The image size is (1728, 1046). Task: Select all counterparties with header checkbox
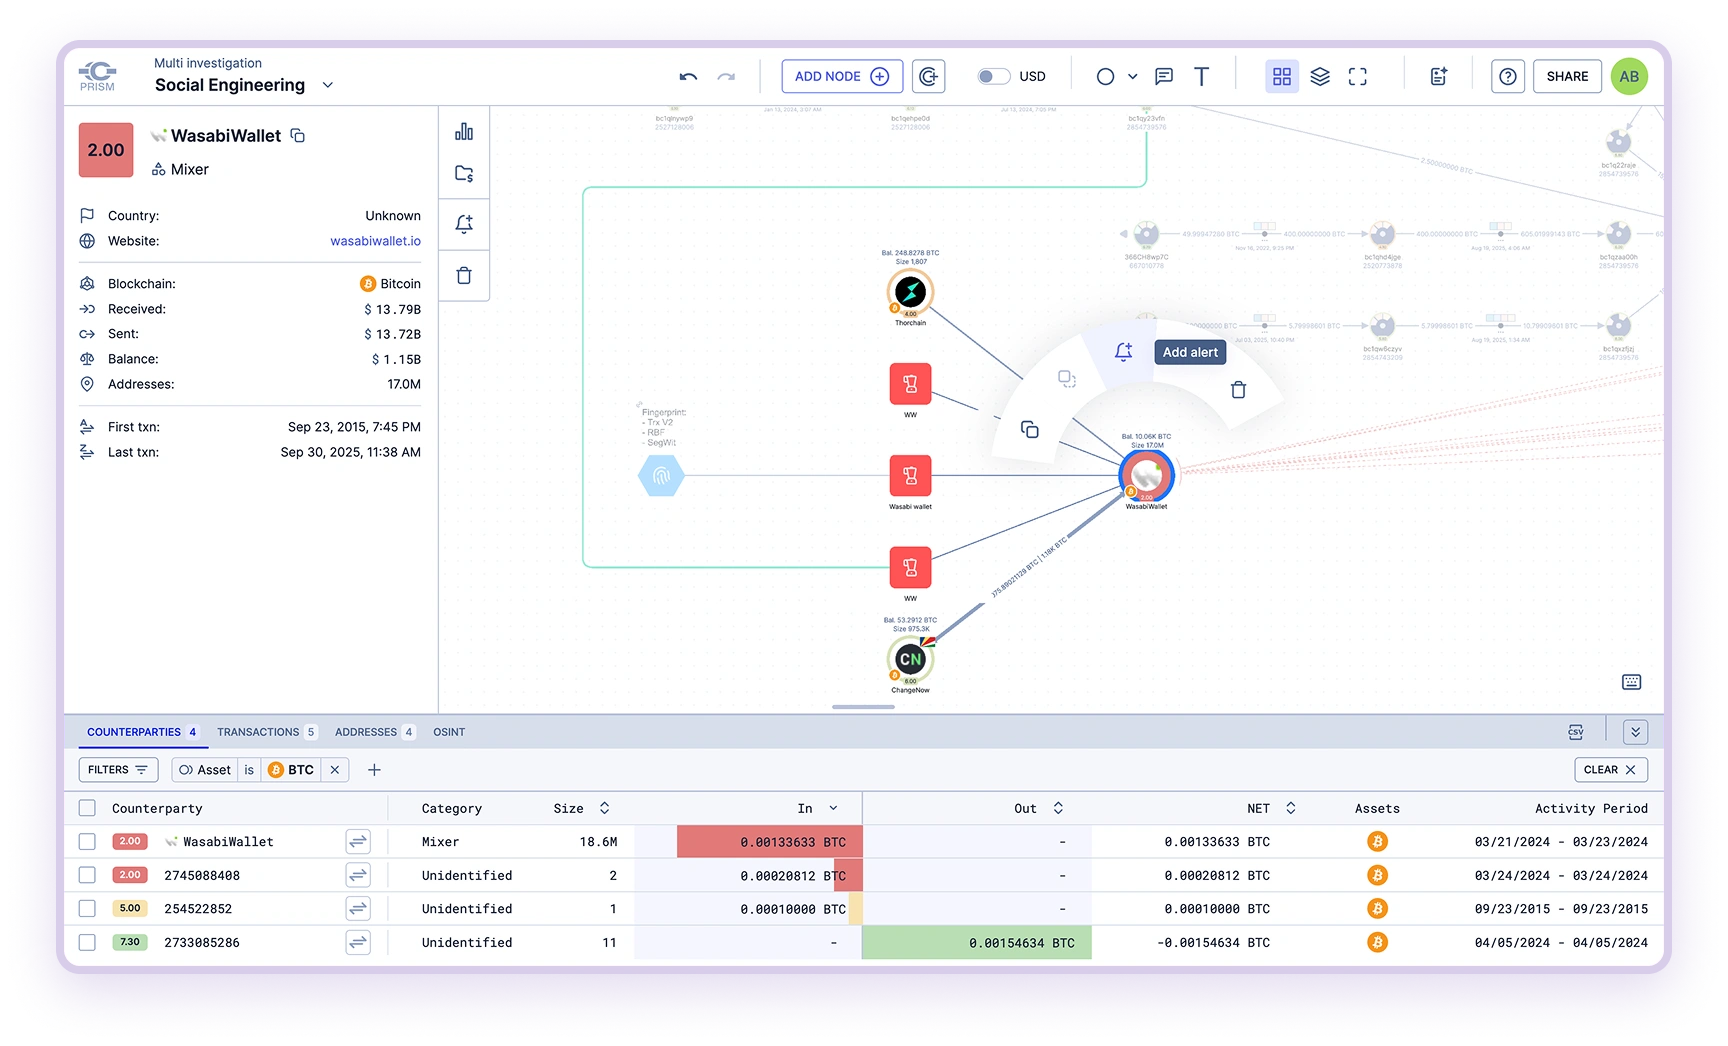(x=87, y=808)
